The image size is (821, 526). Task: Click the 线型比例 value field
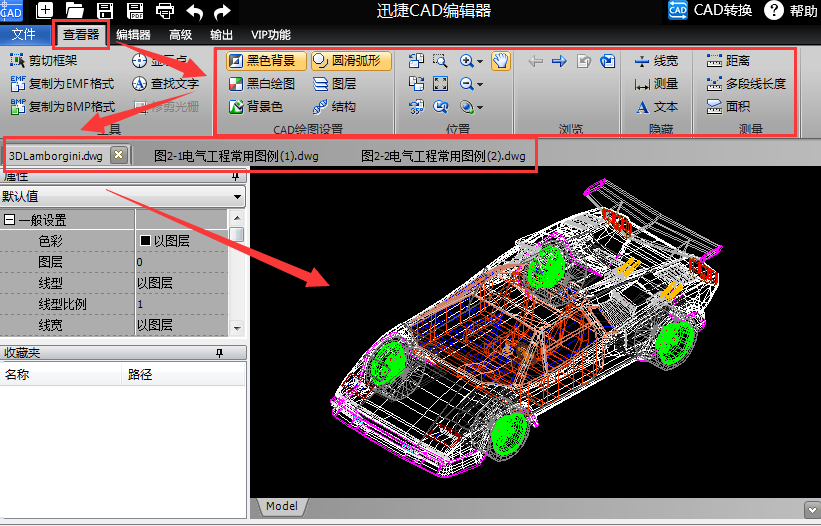(x=182, y=304)
